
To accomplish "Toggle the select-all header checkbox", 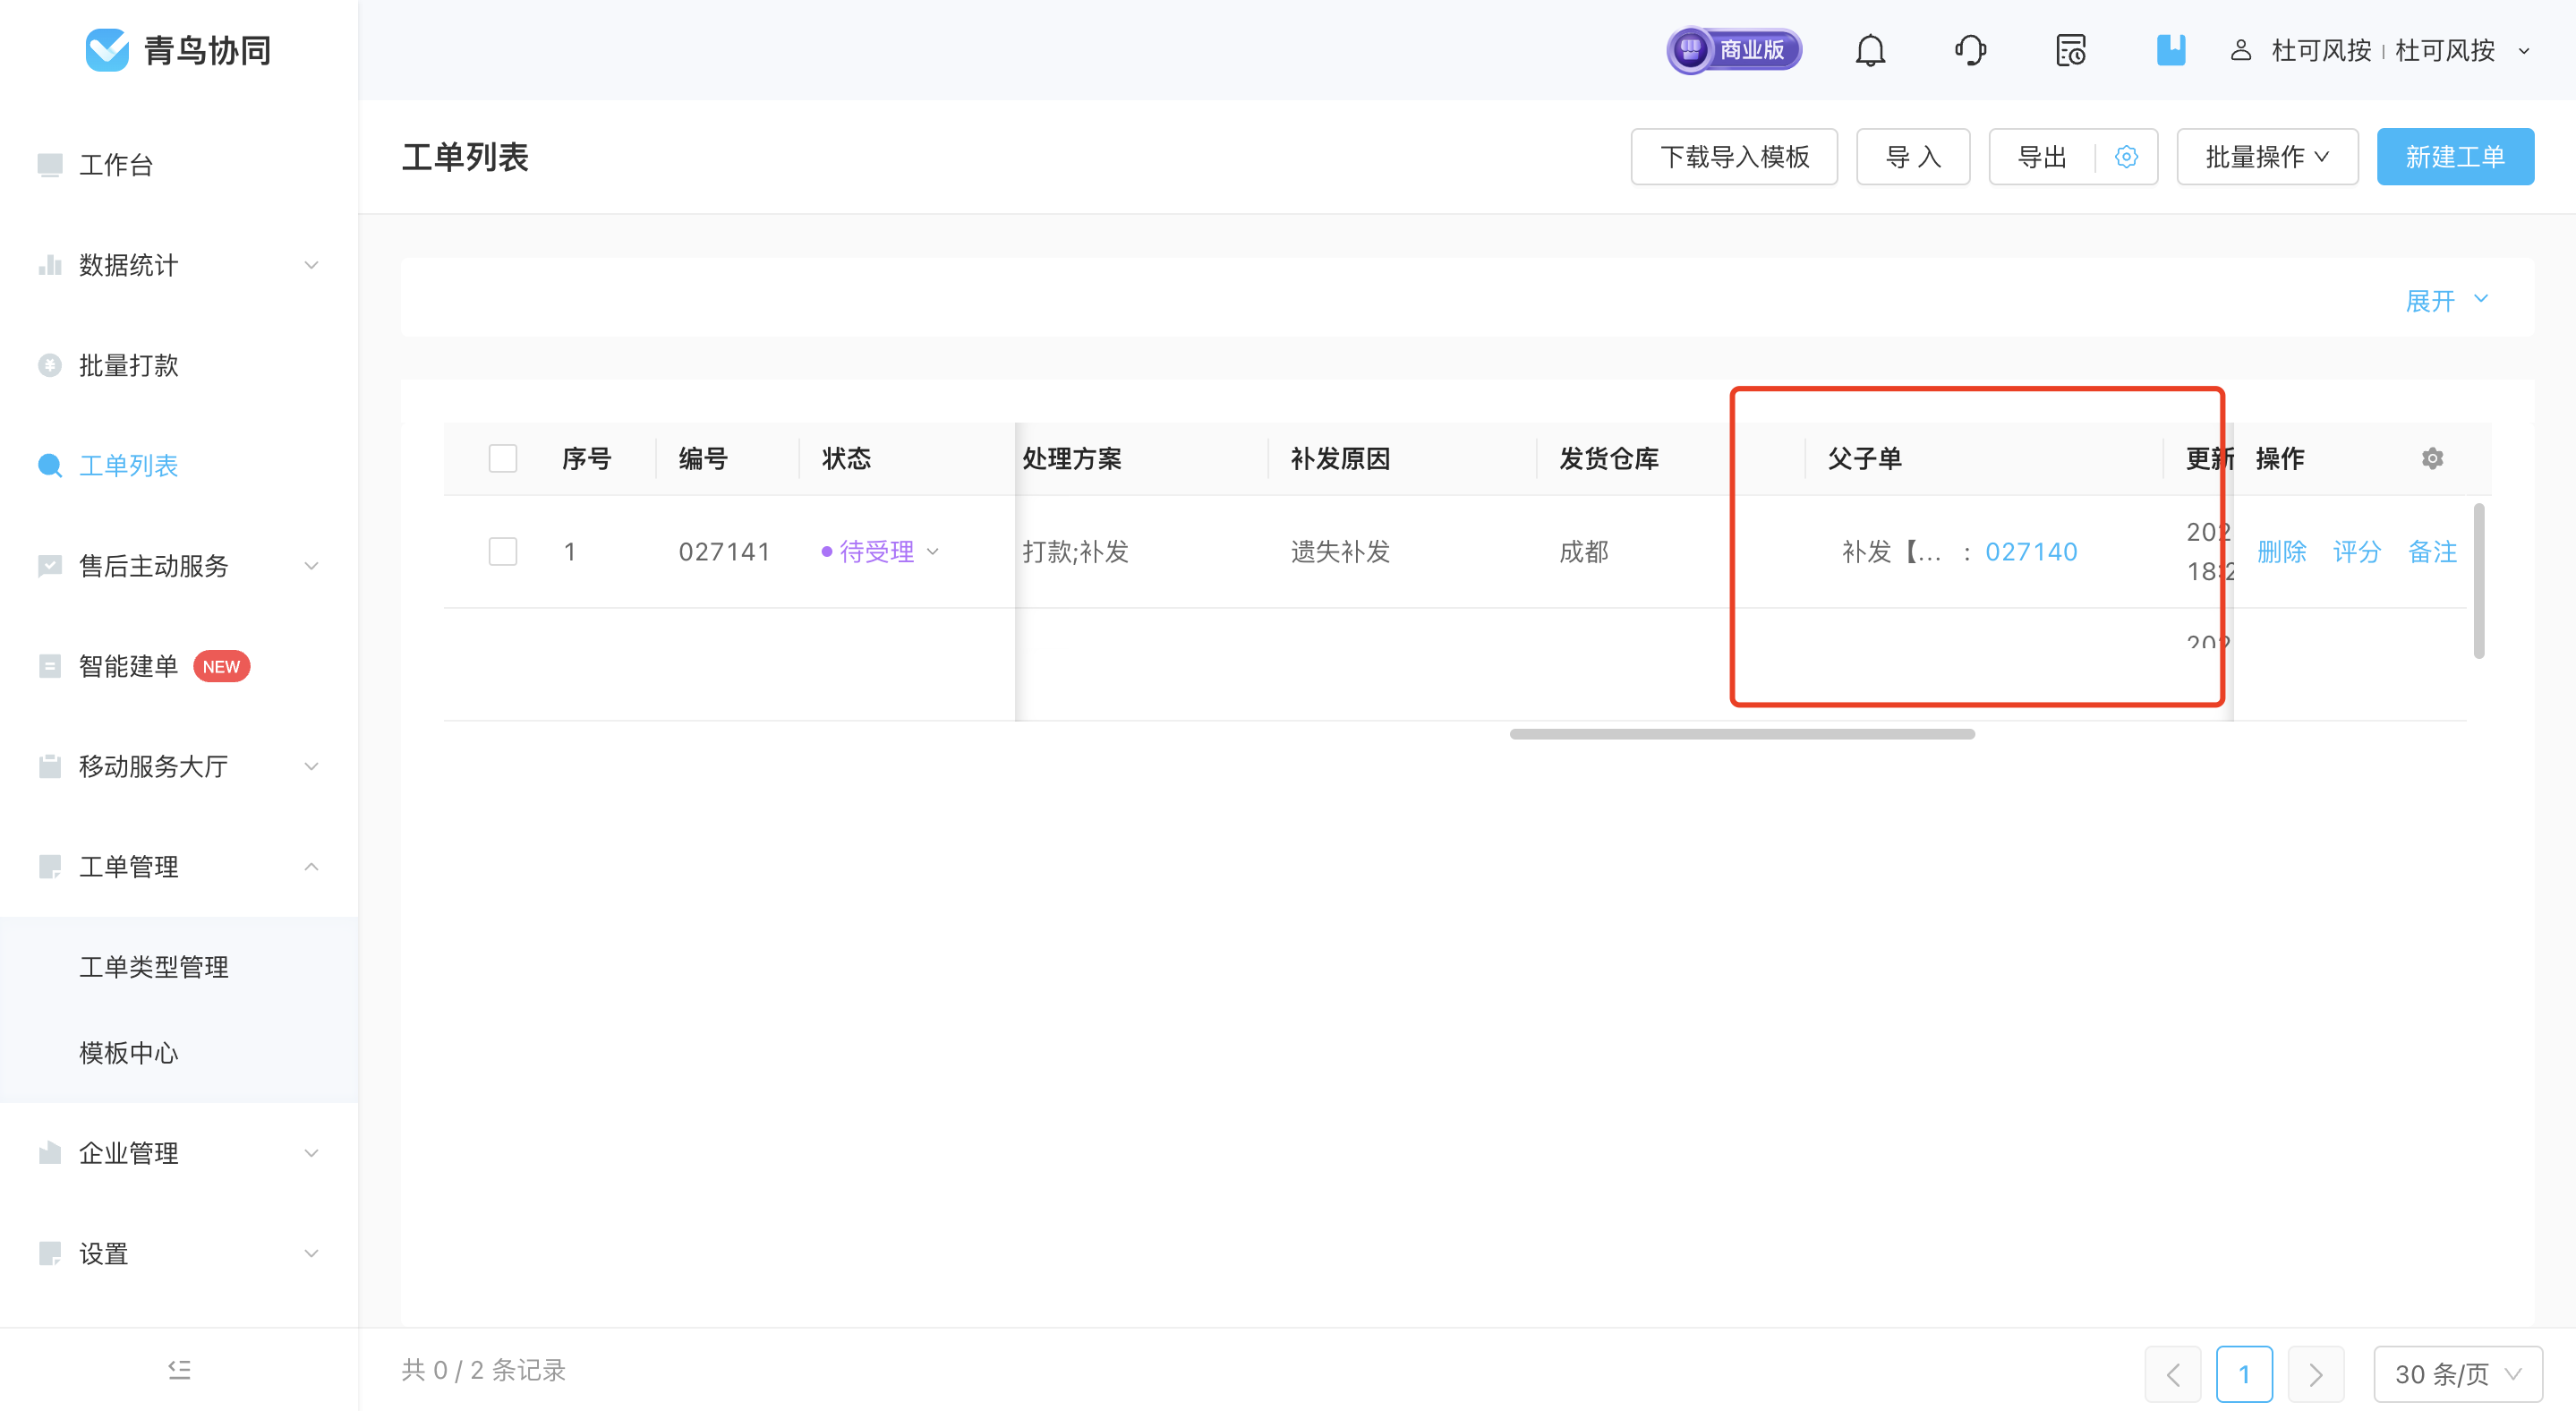I will click(x=503, y=458).
